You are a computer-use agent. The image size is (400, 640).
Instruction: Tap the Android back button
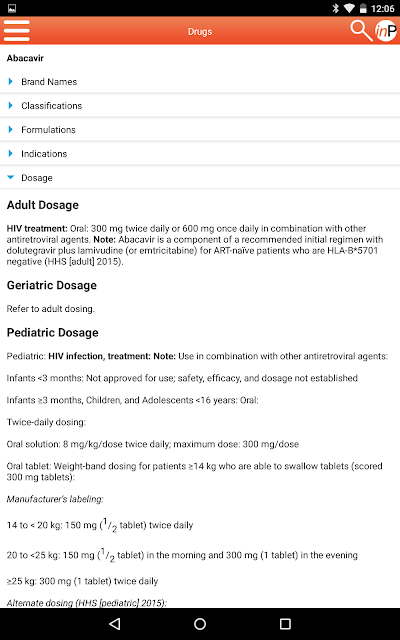[x=115, y=624]
